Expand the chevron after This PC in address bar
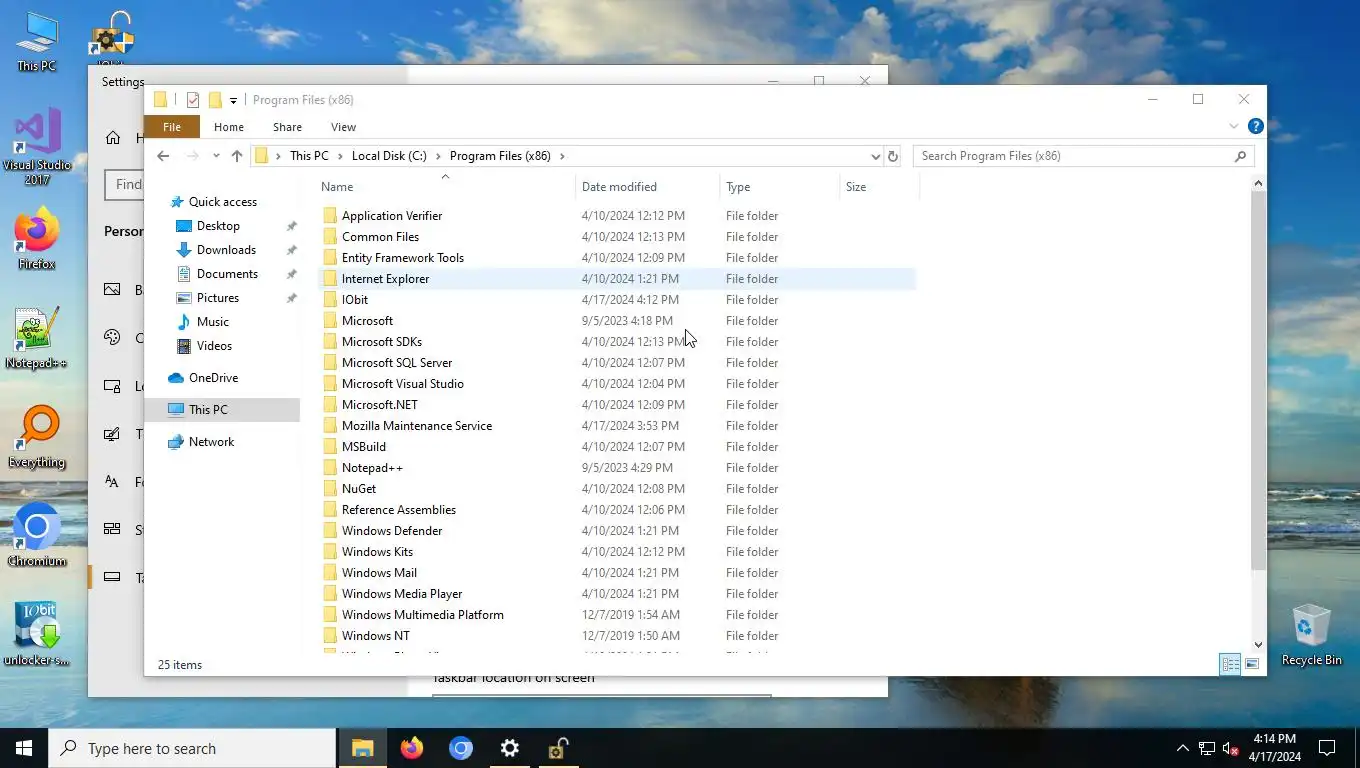Image resolution: width=1360 pixels, height=768 pixels. 340,156
